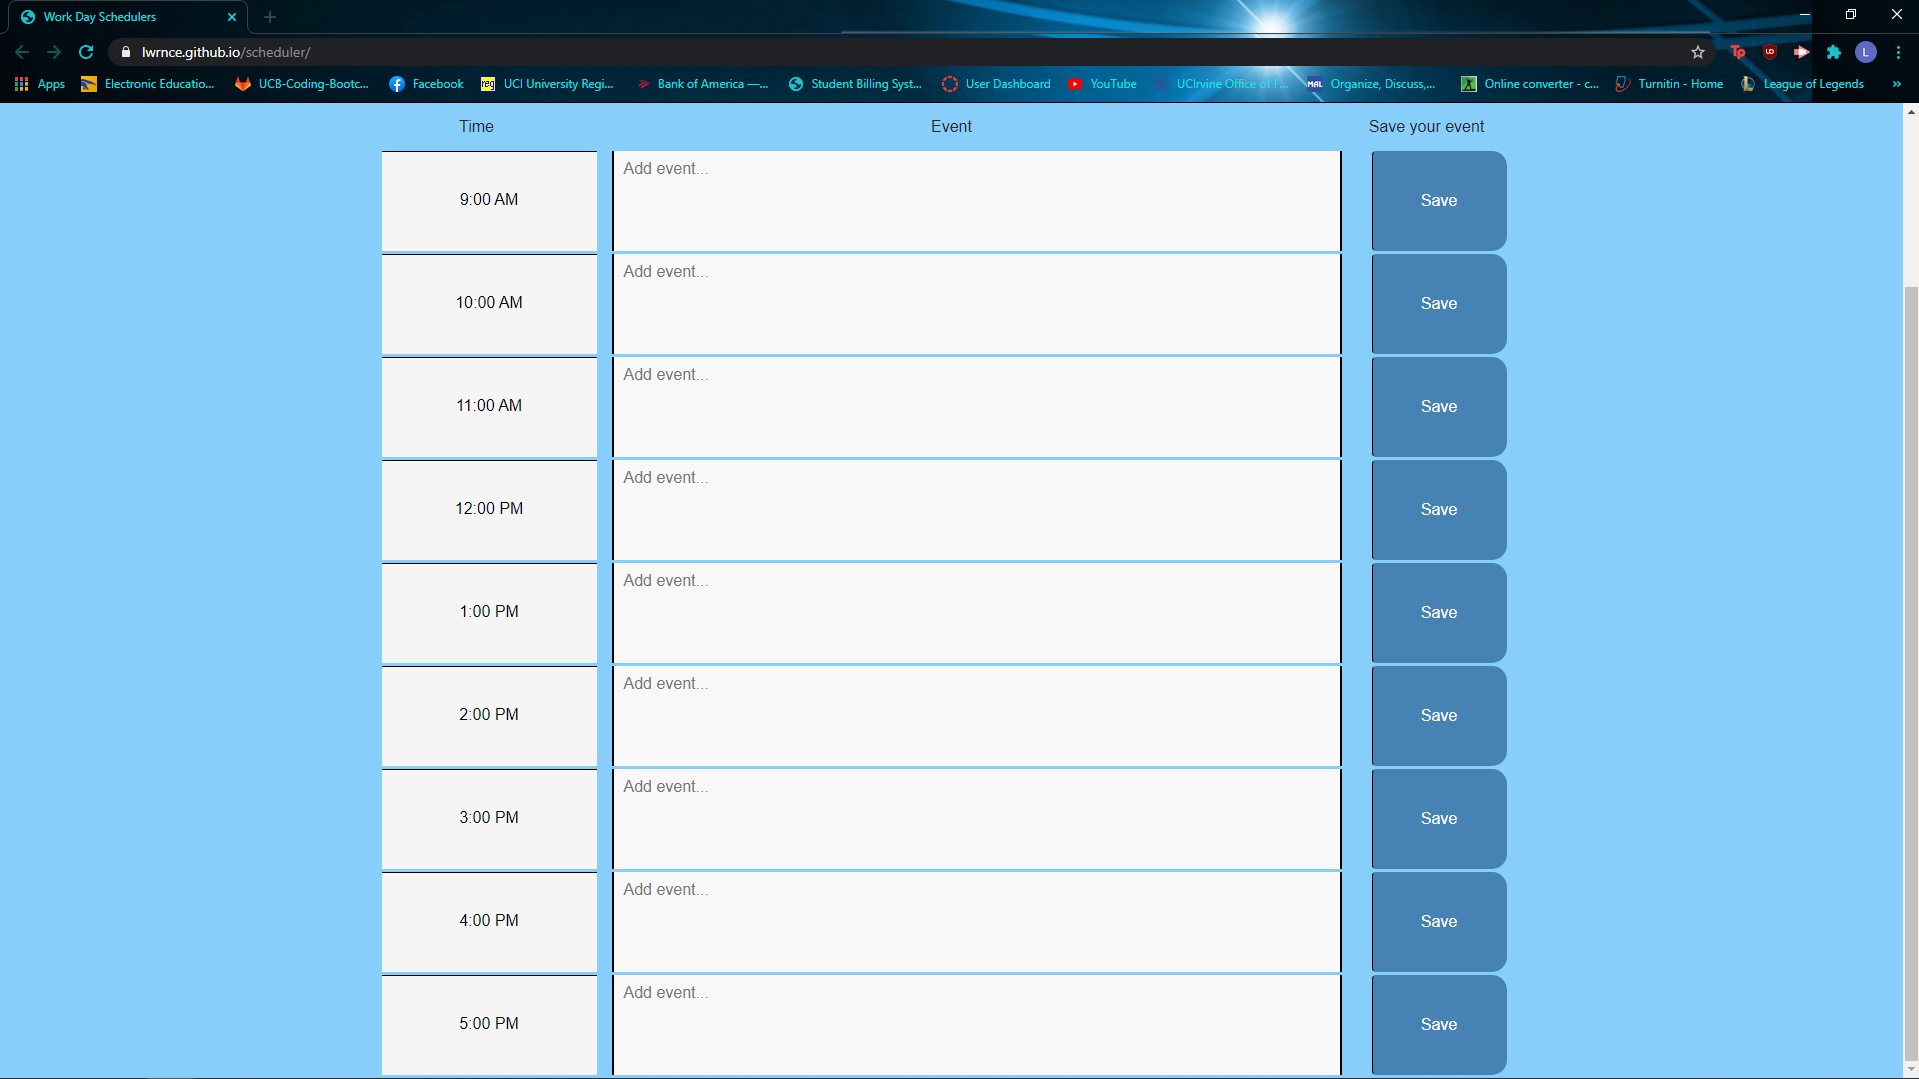Screen dimensions: 1919x1079
Task: Open the Turnitin - Home bookmark
Action: point(1669,84)
